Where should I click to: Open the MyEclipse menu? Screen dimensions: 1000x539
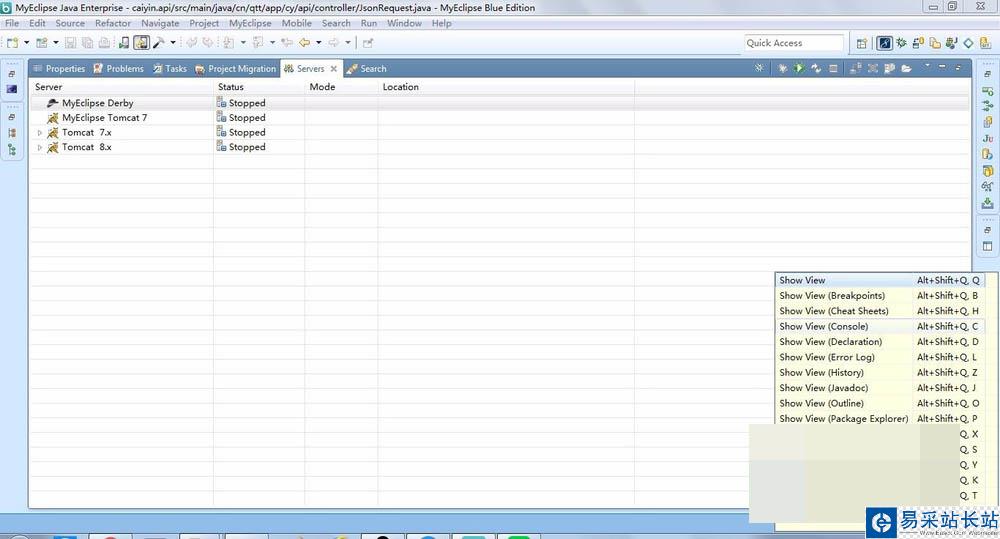(250, 23)
